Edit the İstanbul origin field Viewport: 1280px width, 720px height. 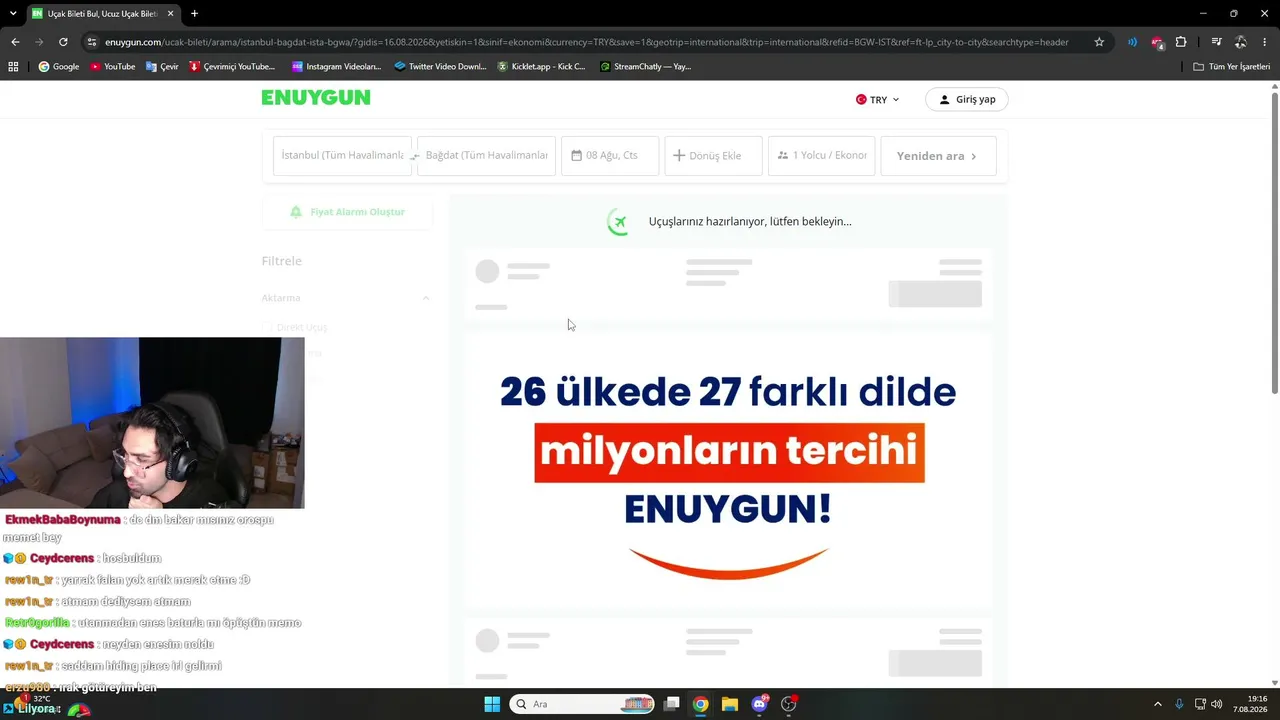(342, 156)
